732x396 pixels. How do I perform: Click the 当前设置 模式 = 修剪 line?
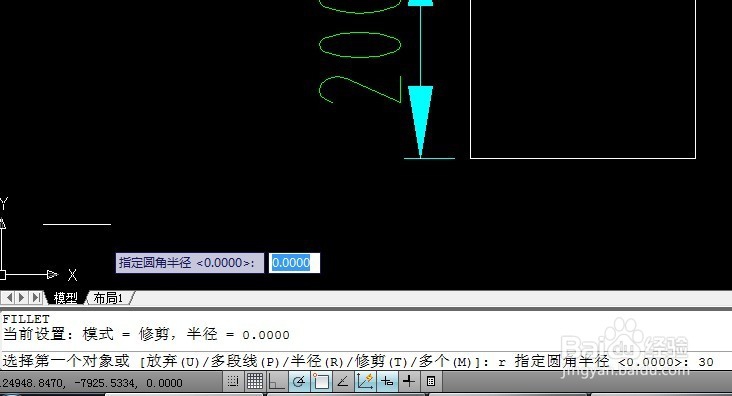(146, 334)
